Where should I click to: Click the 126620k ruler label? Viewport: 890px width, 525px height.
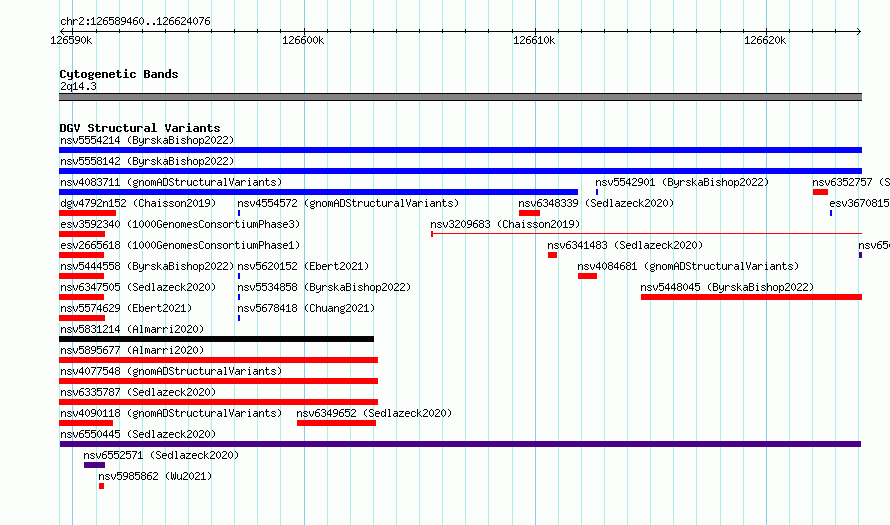[765, 40]
